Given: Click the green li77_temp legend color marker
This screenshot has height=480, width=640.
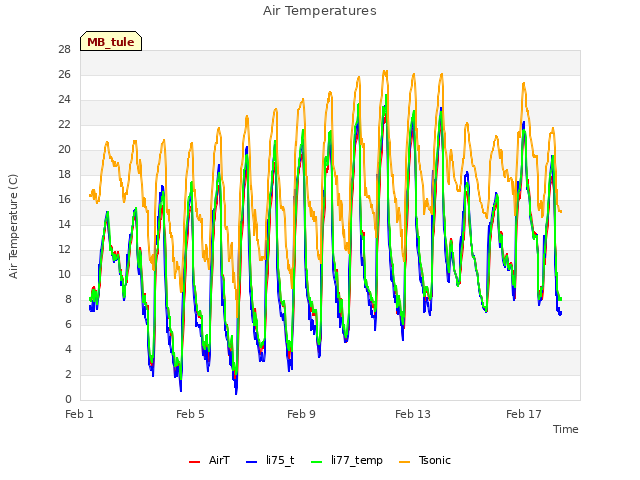Looking at the screenshot, I should [317, 462].
